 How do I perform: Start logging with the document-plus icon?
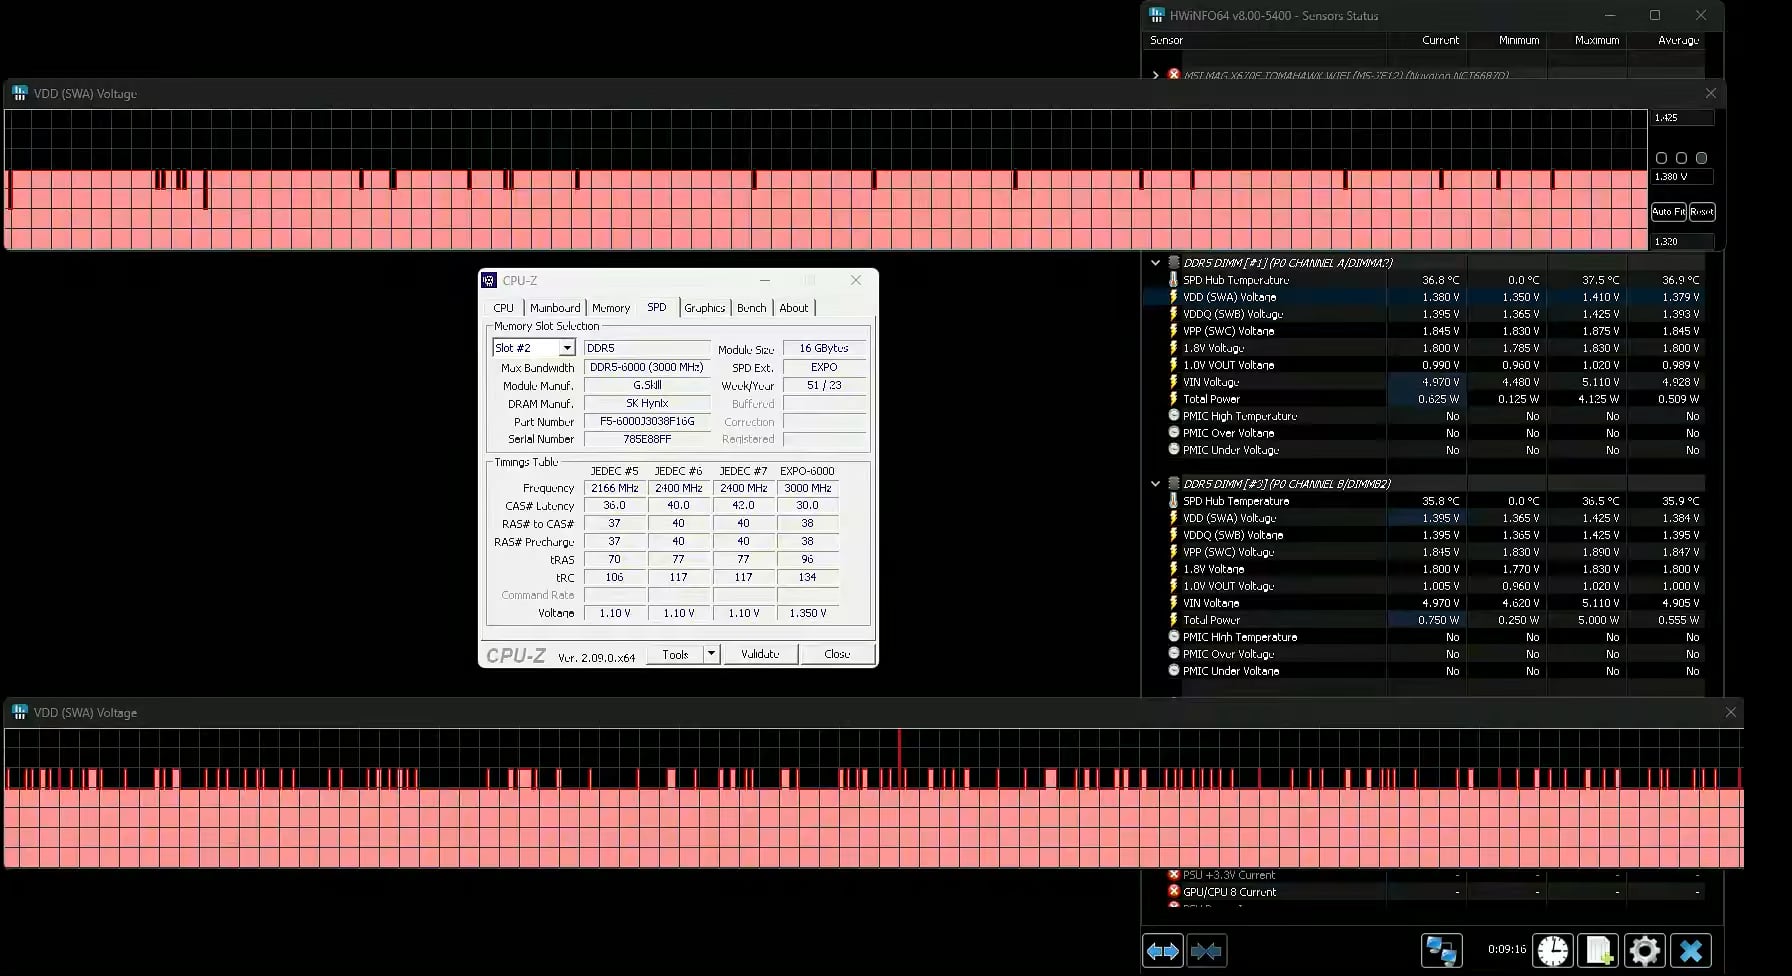coord(1598,950)
